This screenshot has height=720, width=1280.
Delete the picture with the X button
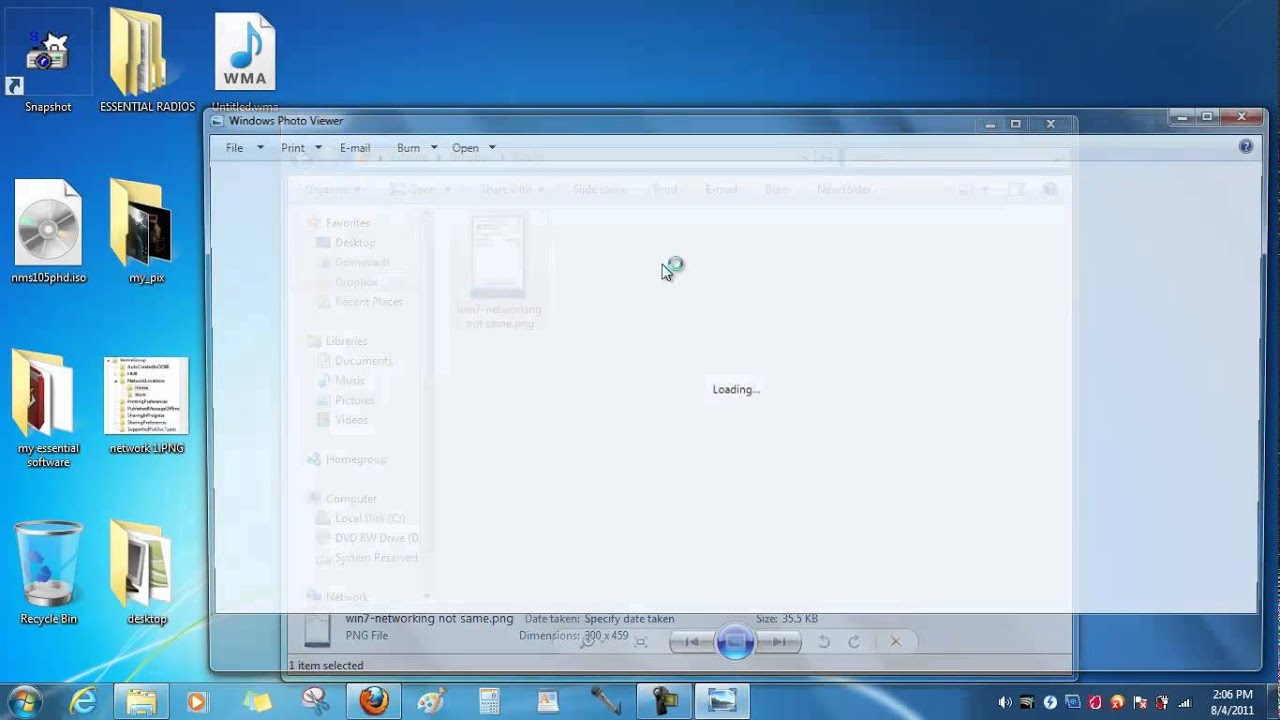895,642
